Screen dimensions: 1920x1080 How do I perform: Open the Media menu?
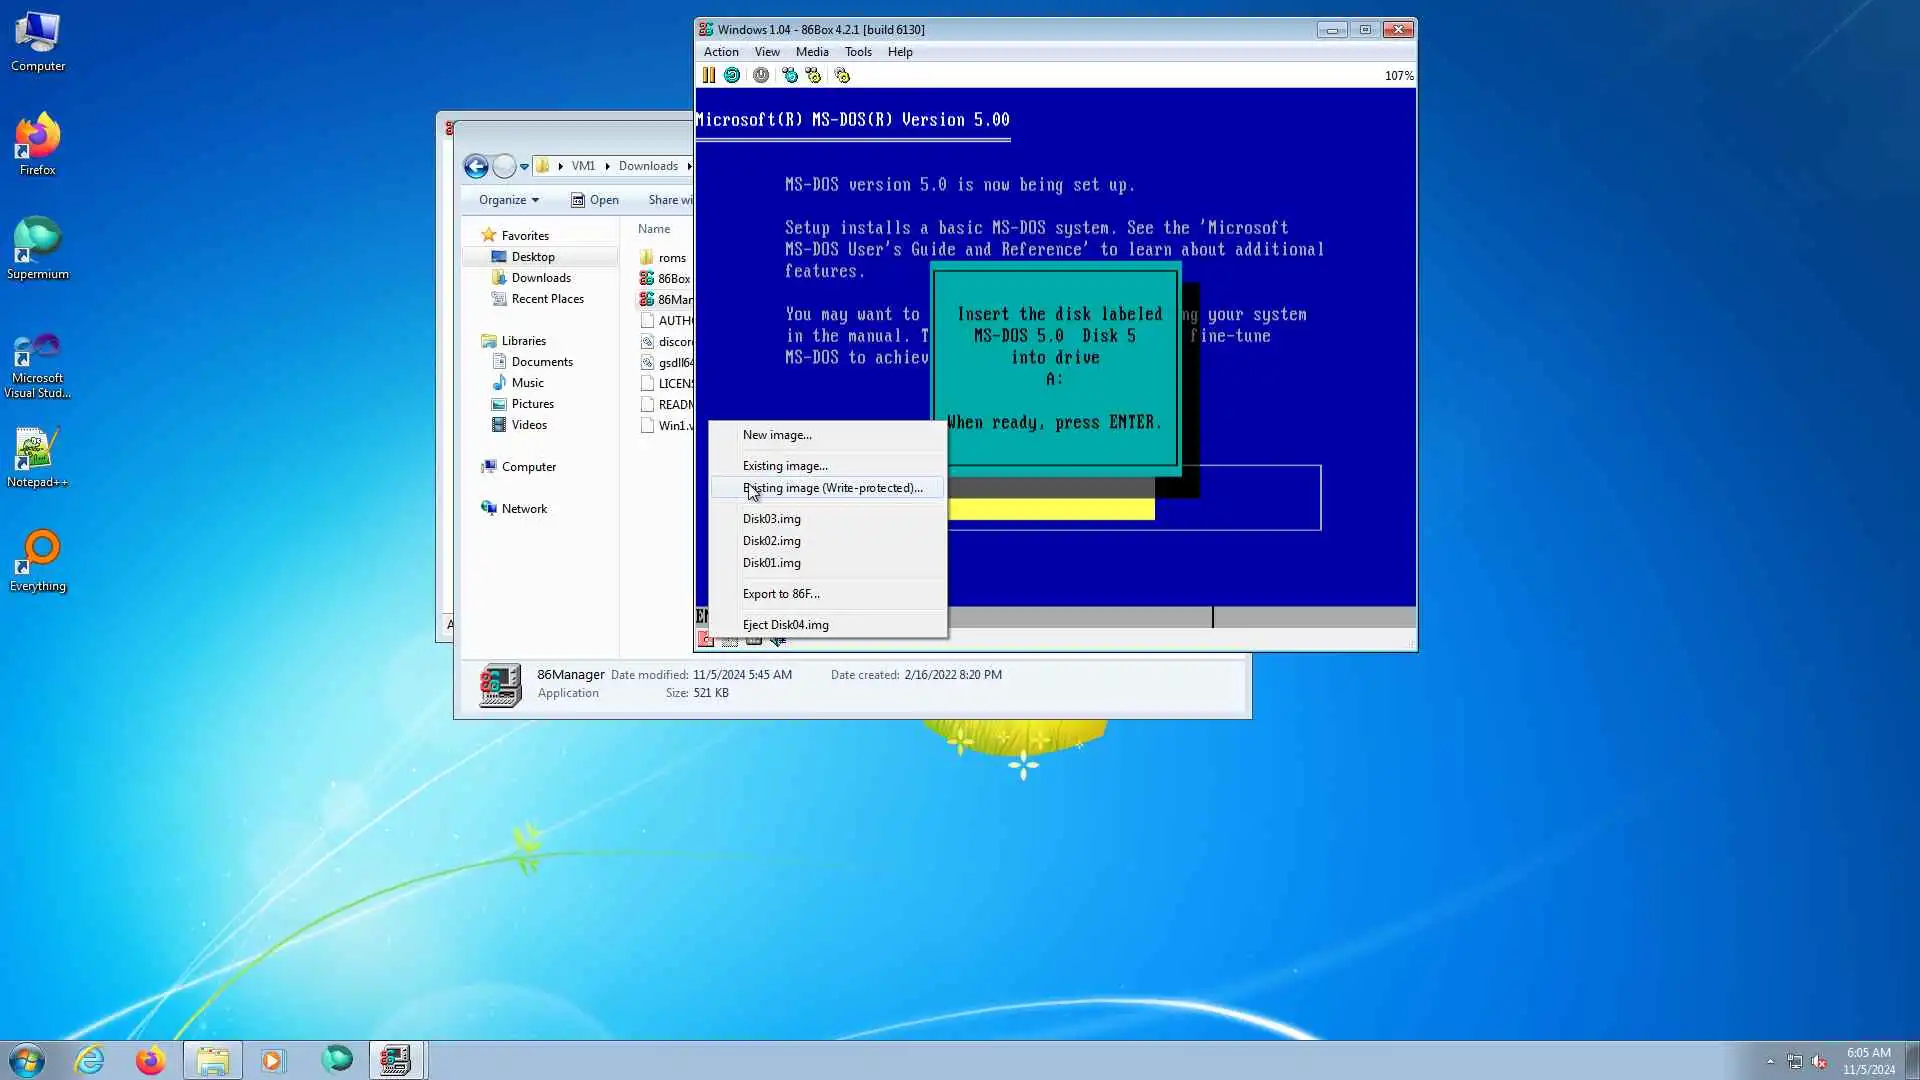[x=811, y=52]
